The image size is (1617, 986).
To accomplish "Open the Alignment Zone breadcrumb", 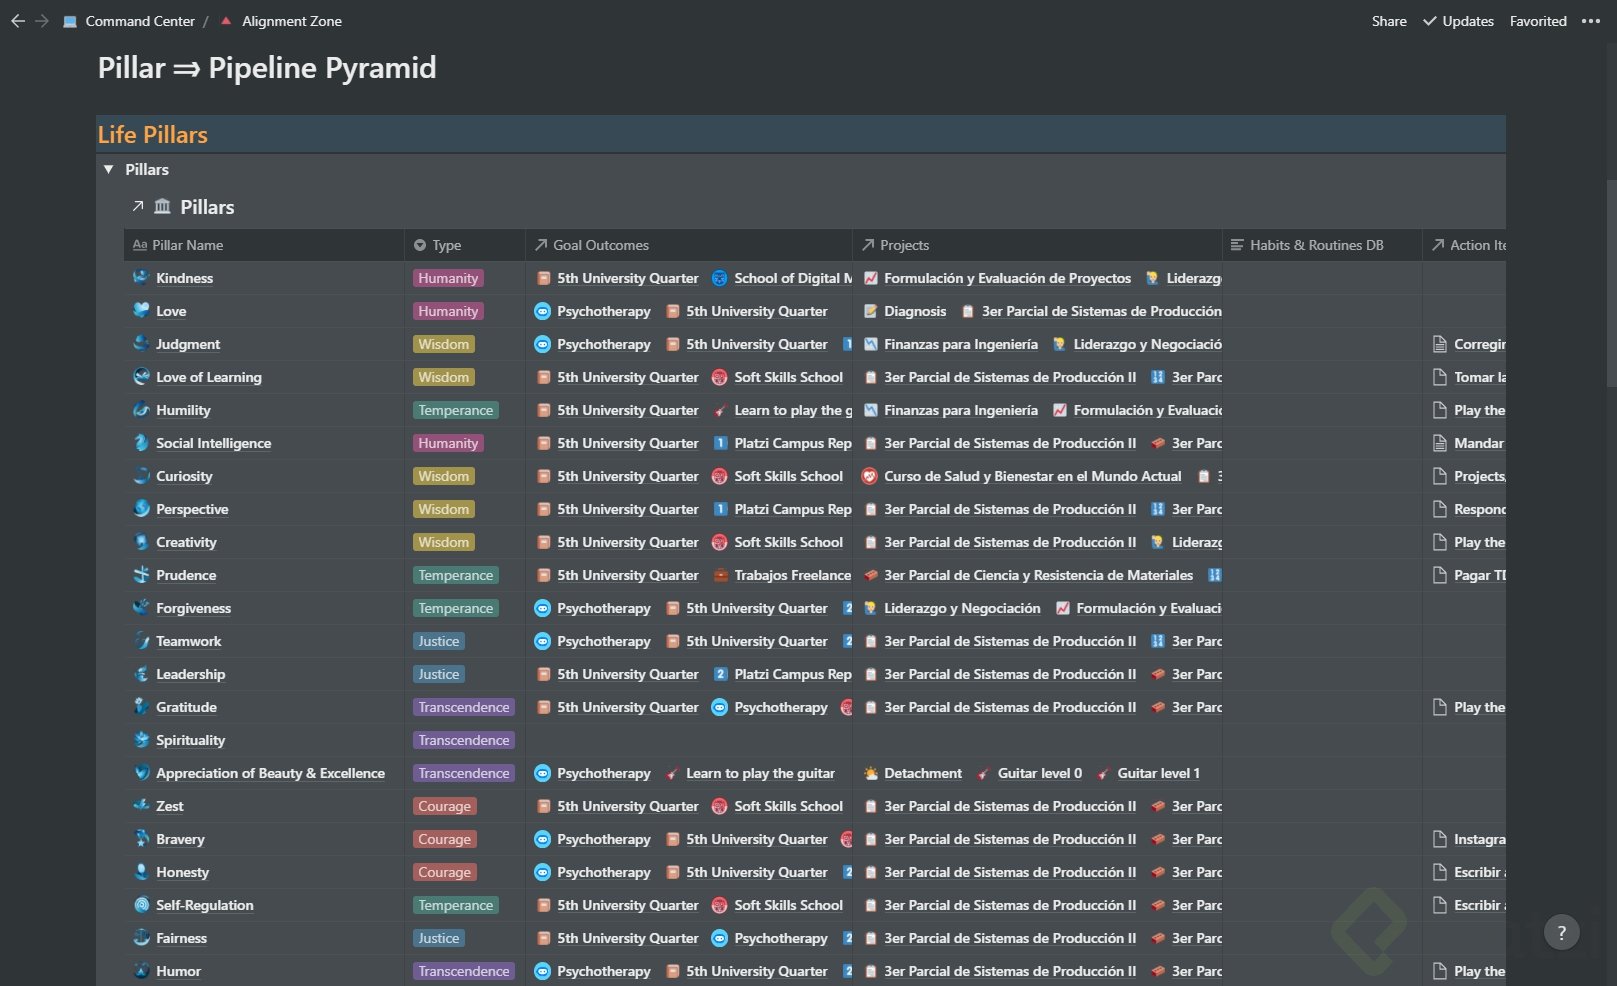I will click(x=291, y=21).
